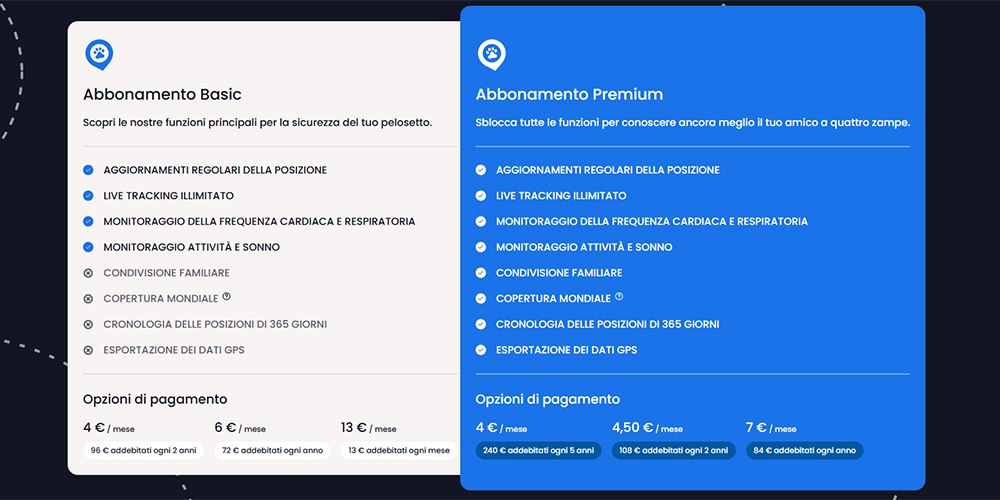Open the Abbonamento Basic heading
This screenshot has width=1000, height=500.
[x=162, y=95]
